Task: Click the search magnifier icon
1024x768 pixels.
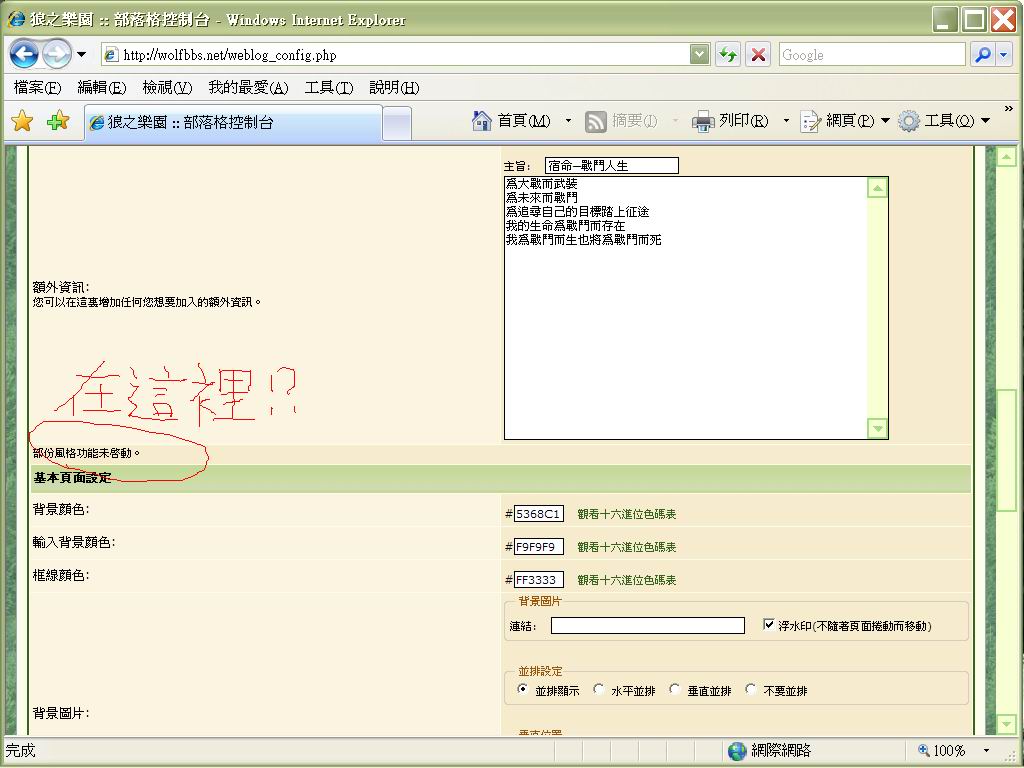Action: click(x=982, y=55)
